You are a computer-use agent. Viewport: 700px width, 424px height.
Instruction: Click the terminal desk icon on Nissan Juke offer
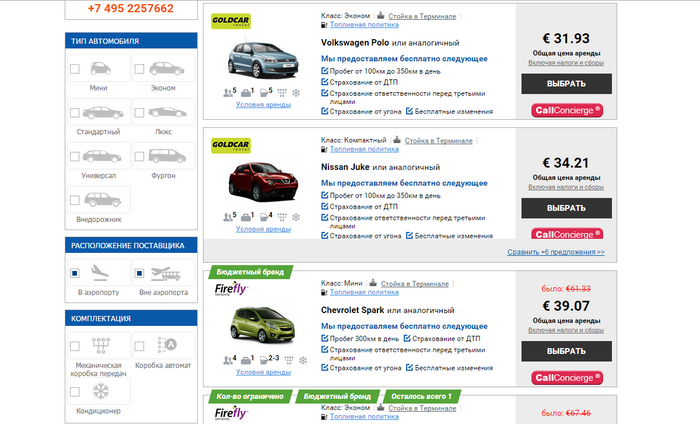(x=397, y=140)
